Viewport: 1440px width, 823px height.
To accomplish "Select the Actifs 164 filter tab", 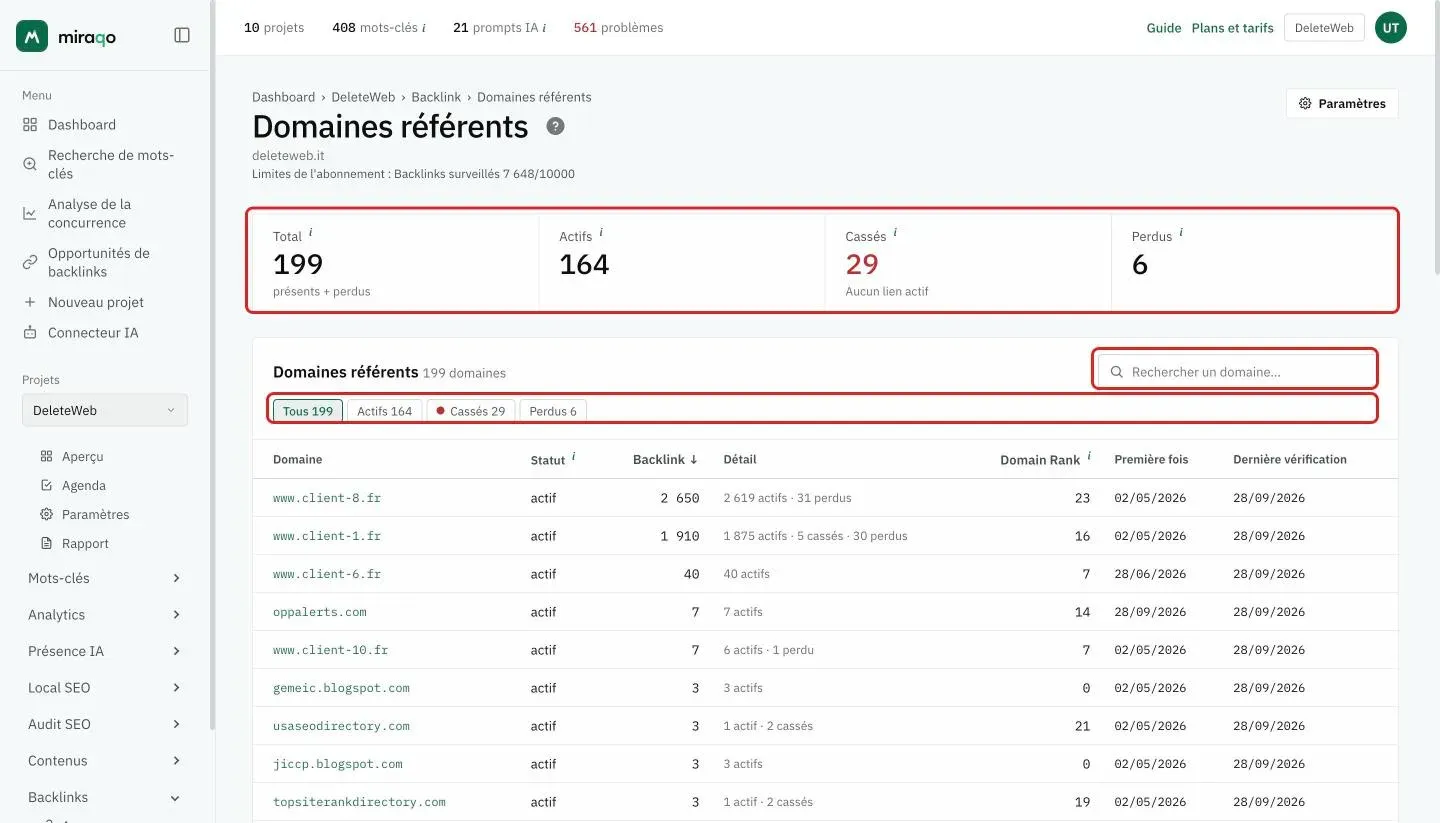I will tap(385, 411).
